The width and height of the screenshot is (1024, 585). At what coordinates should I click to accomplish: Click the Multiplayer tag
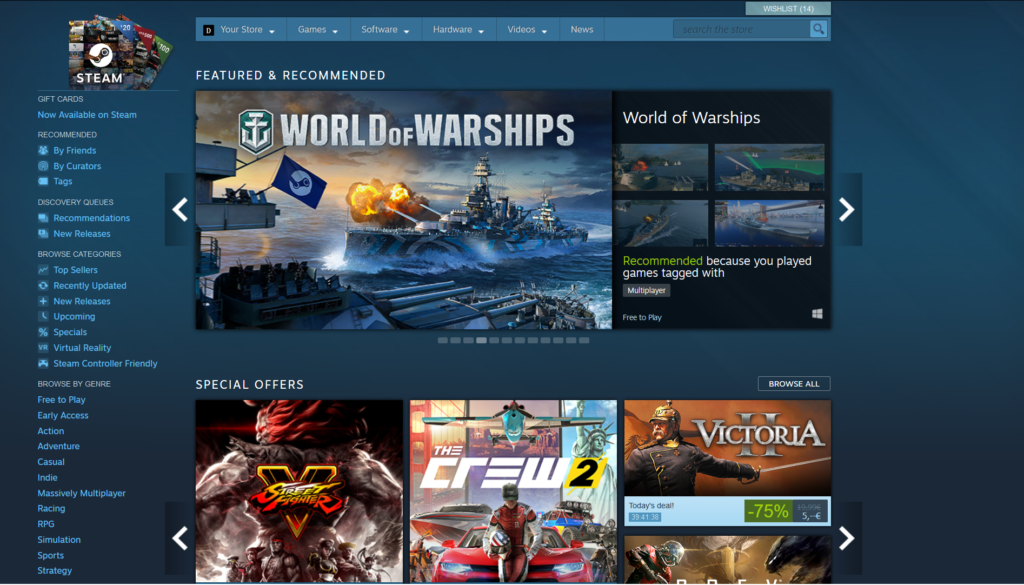coord(646,291)
